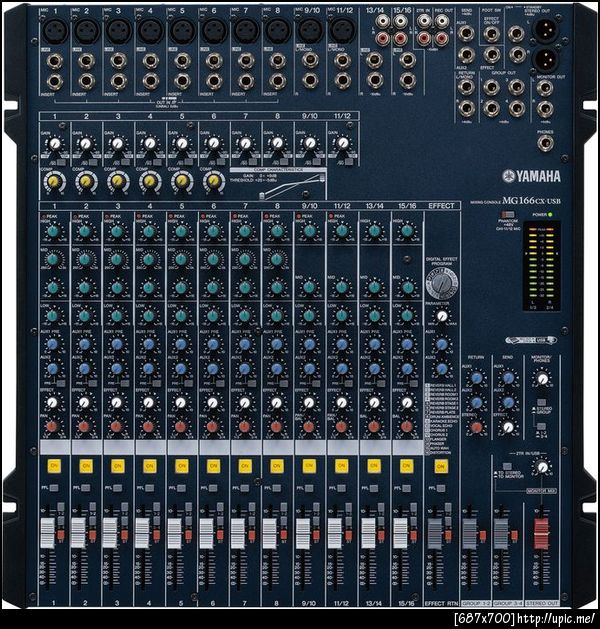Click the PHONES headphone jack
This screenshot has height=629, width=600.
click(545, 143)
